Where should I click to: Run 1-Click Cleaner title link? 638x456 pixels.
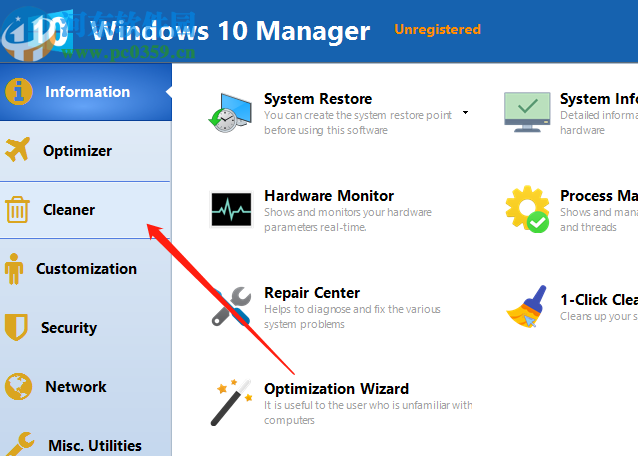point(599,300)
